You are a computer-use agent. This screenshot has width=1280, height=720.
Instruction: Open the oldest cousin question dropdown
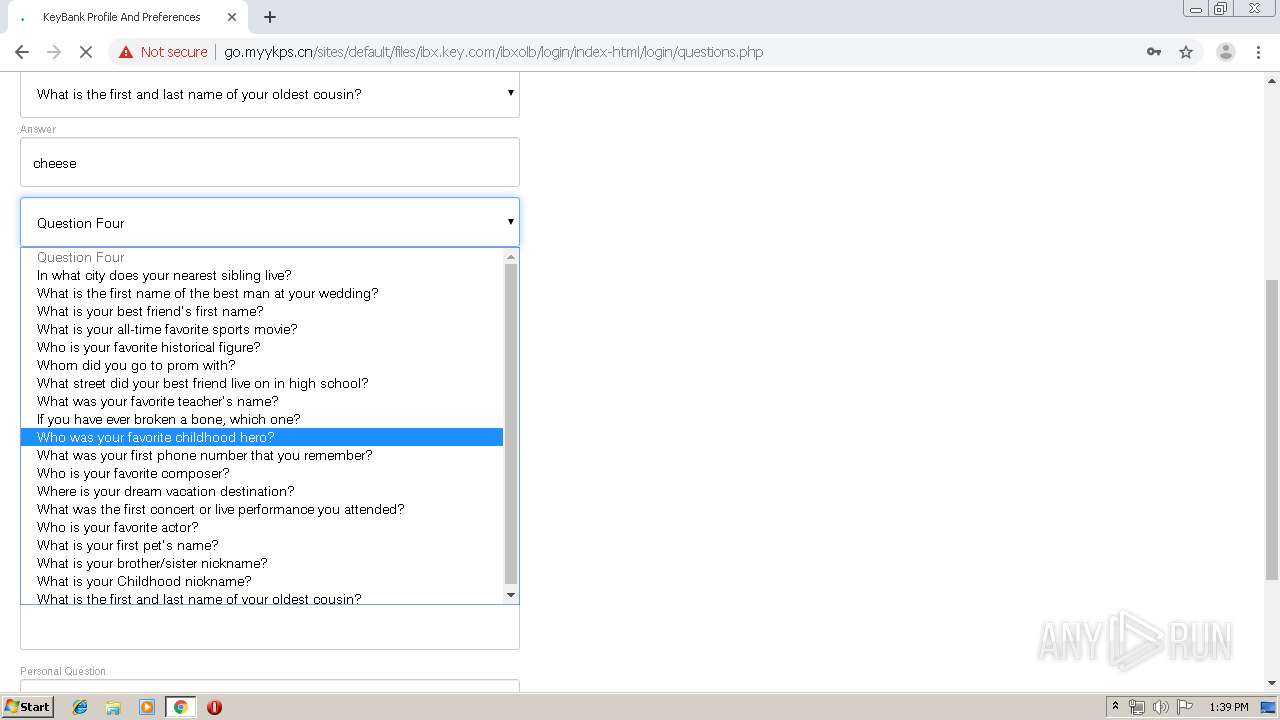270,94
